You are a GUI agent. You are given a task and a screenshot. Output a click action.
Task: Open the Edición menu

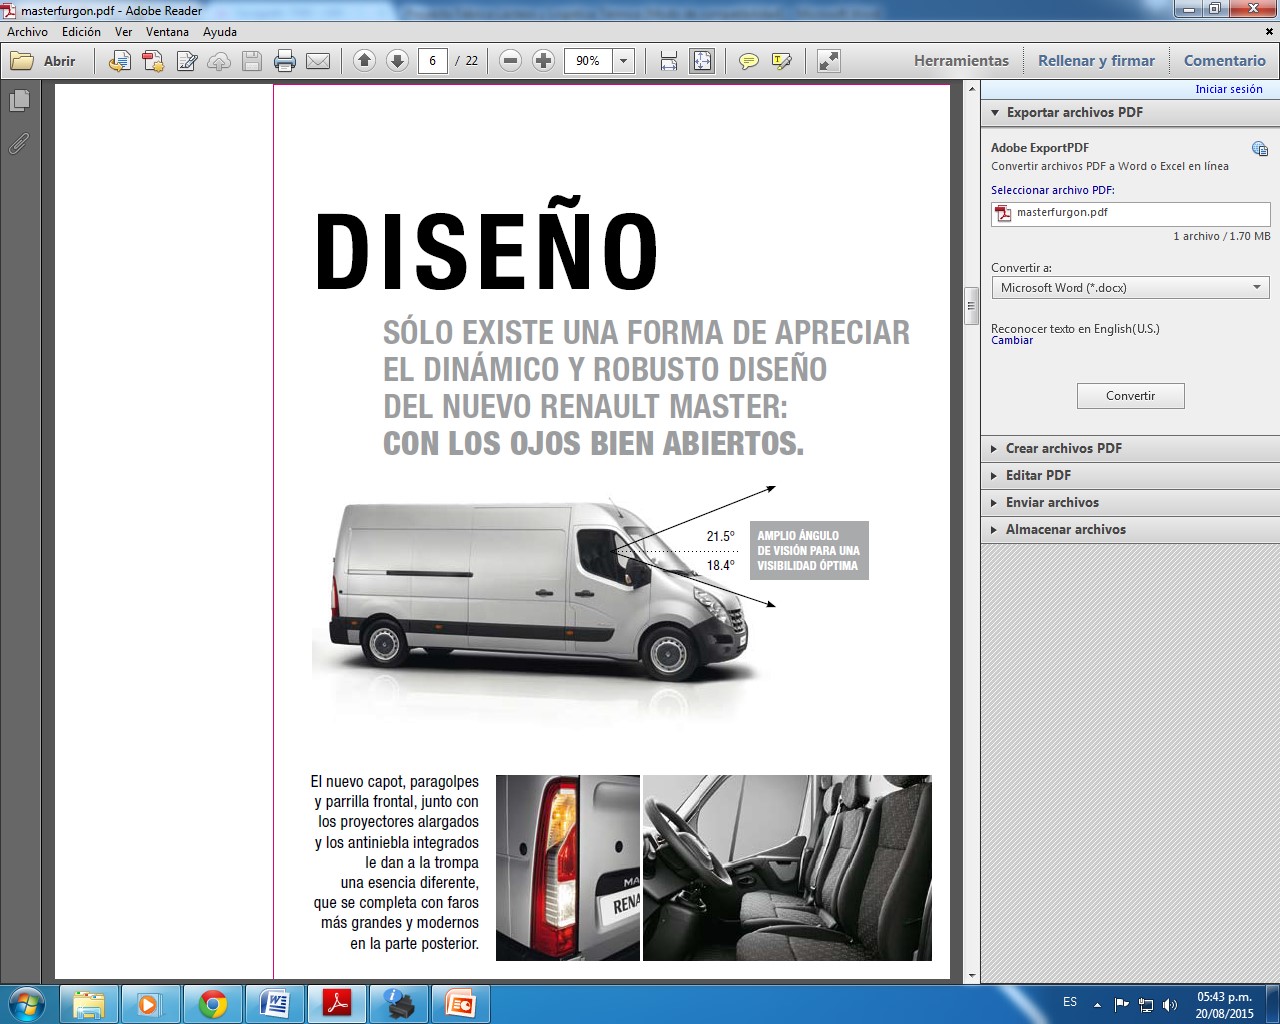[x=81, y=32]
